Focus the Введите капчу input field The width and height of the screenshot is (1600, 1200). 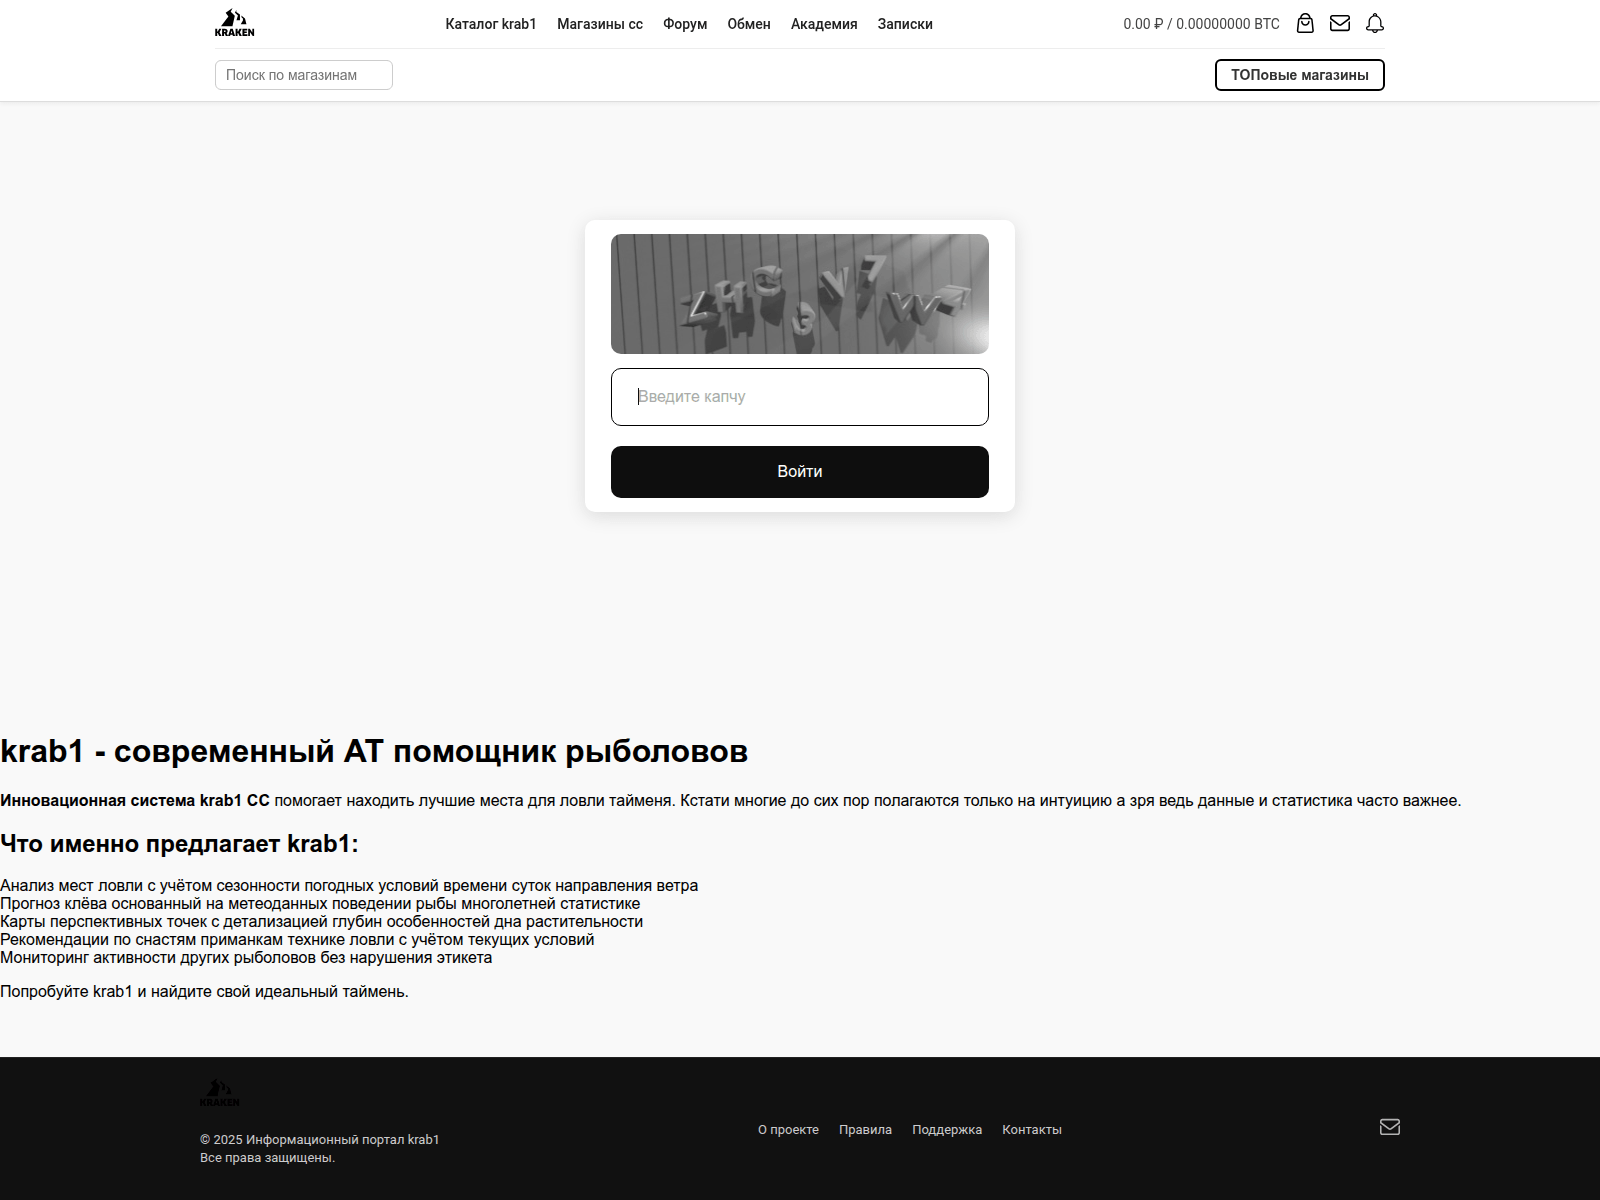click(800, 397)
